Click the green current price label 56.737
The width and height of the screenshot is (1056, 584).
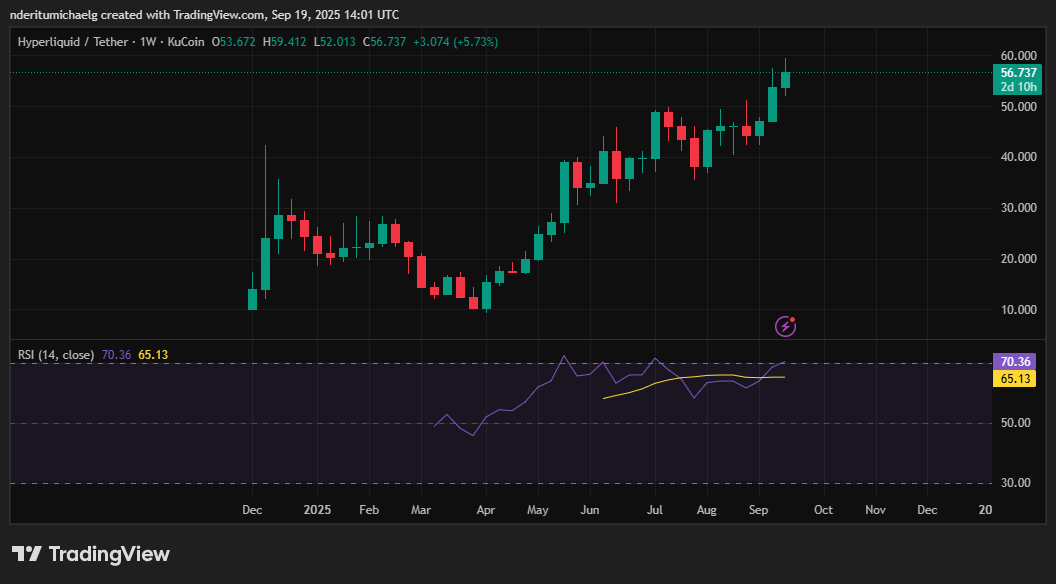coord(1018,73)
